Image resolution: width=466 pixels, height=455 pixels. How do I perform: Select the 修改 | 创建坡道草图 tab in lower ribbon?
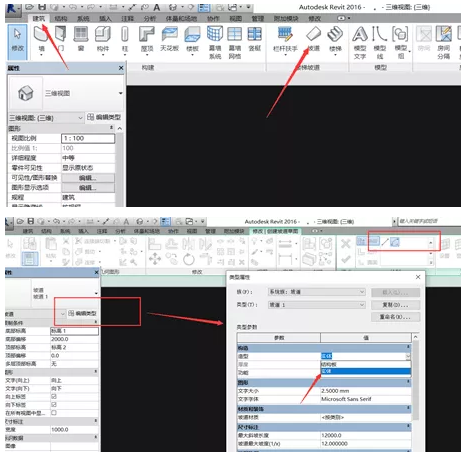(x=276, y=231)
